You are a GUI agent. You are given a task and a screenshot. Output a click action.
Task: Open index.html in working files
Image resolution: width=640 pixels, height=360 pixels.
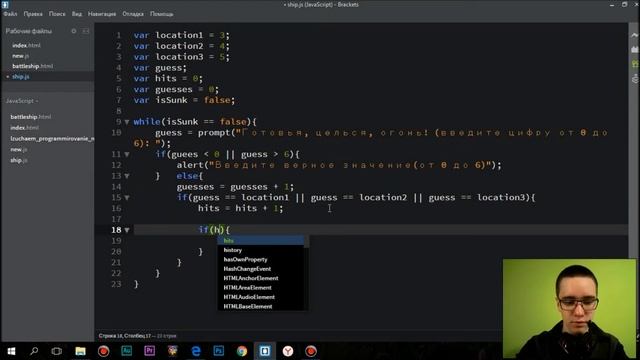(x=26, y=45)
